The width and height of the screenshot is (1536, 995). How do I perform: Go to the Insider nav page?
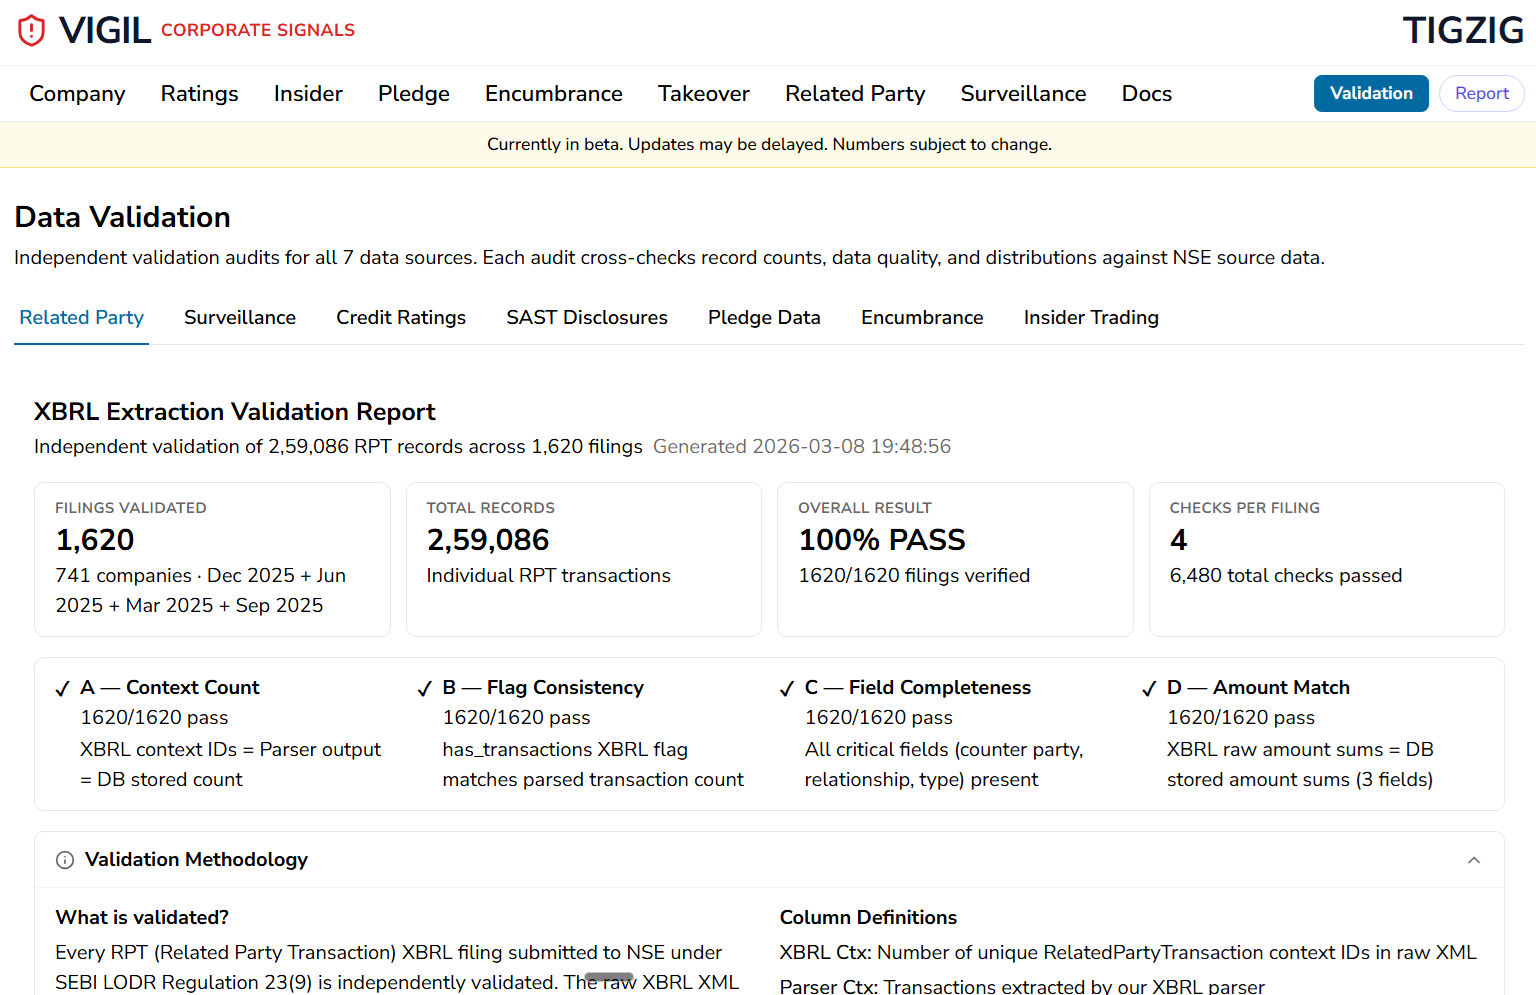coord(308,94)
